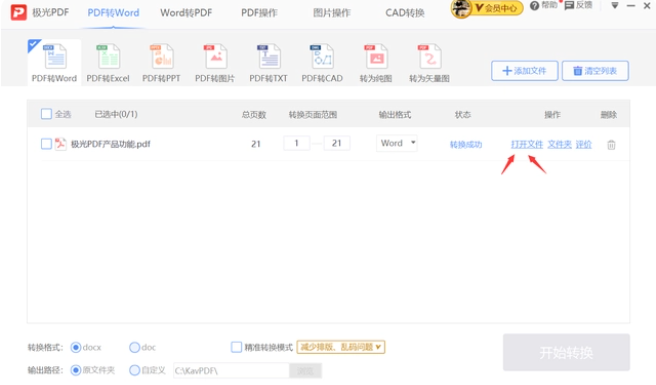The image size is (656, 385).
Task: Click the total pages value 21
Action: tap(256, 144)
